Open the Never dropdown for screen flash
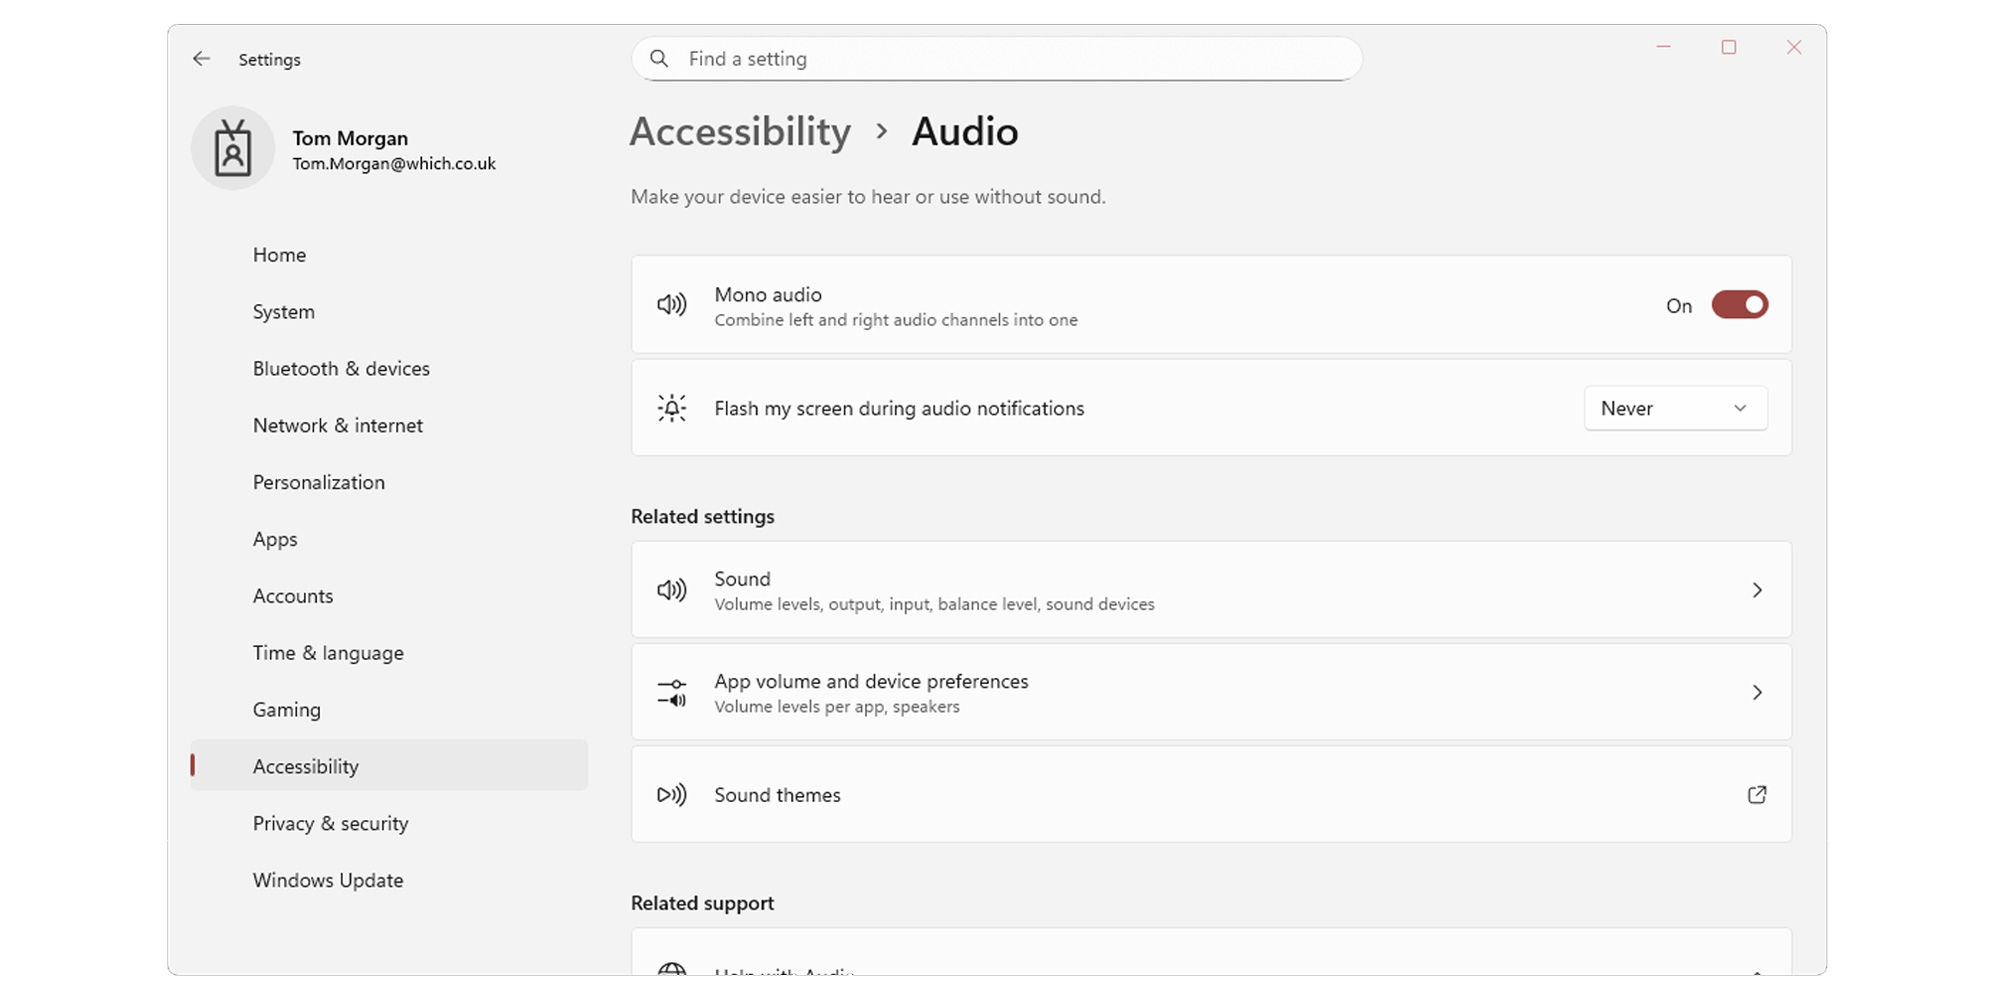This screenshot has height=1000, width=2000. (1675, 408)
